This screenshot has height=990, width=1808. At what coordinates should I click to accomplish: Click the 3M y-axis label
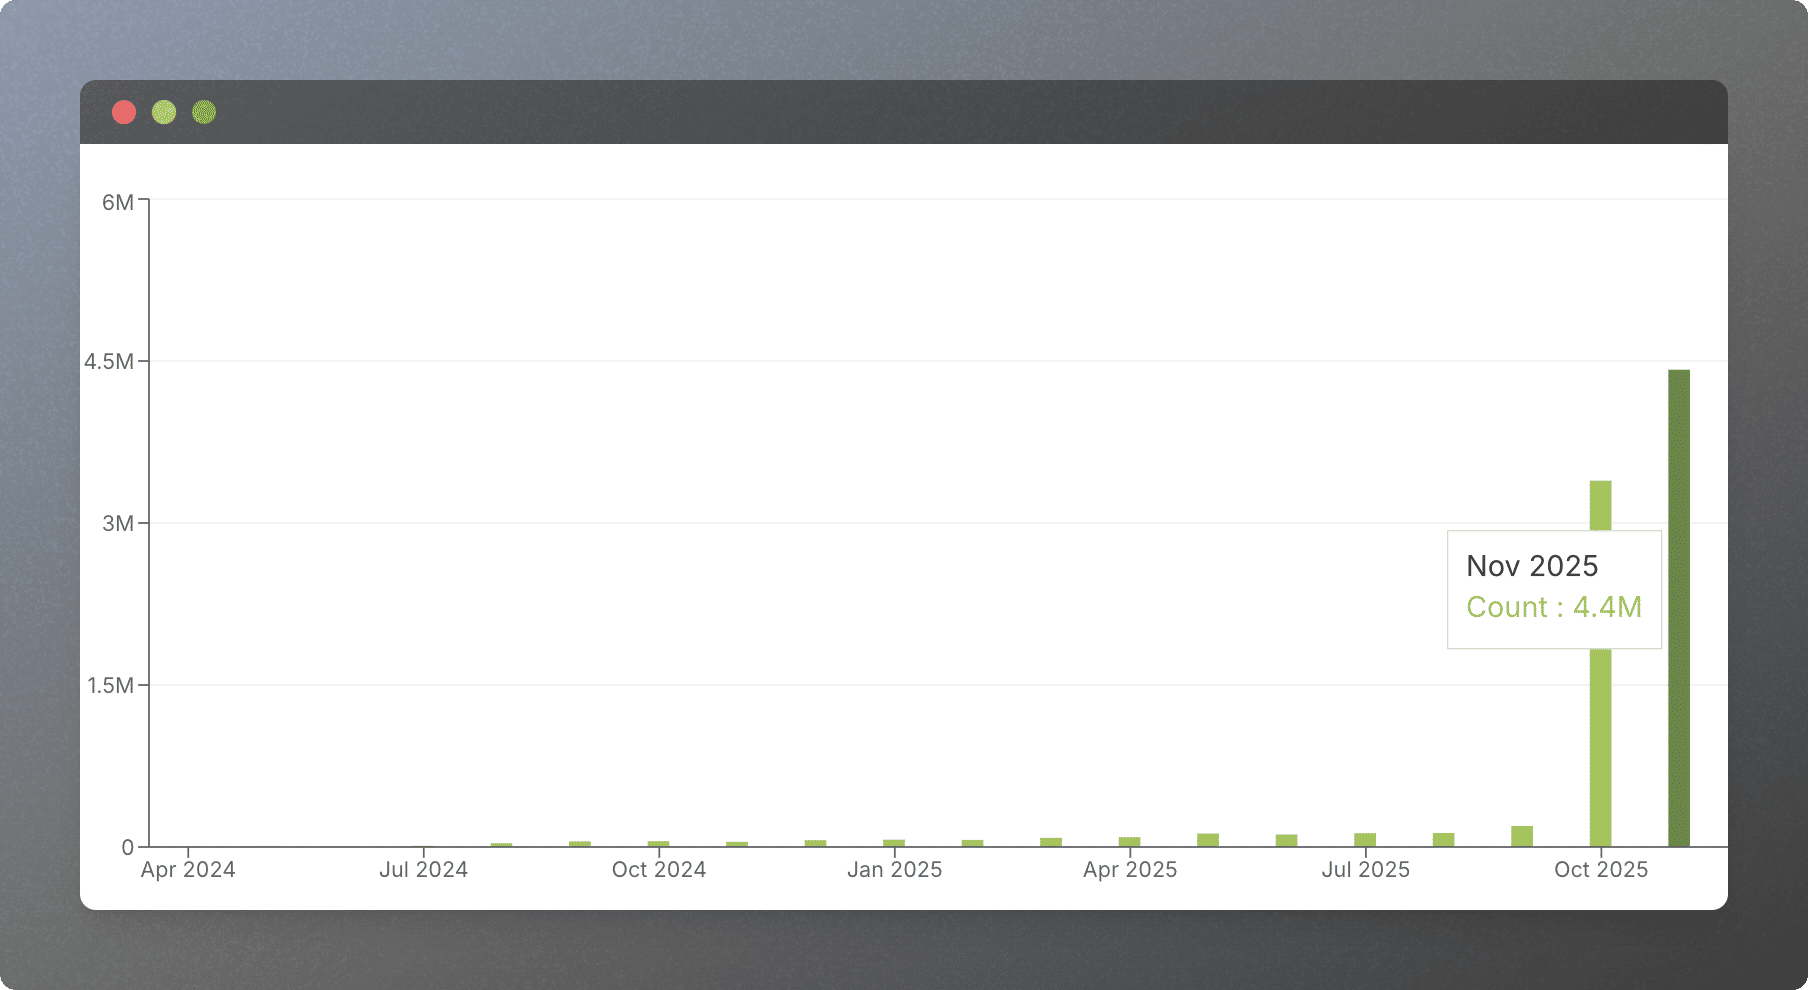click(117, 524)
